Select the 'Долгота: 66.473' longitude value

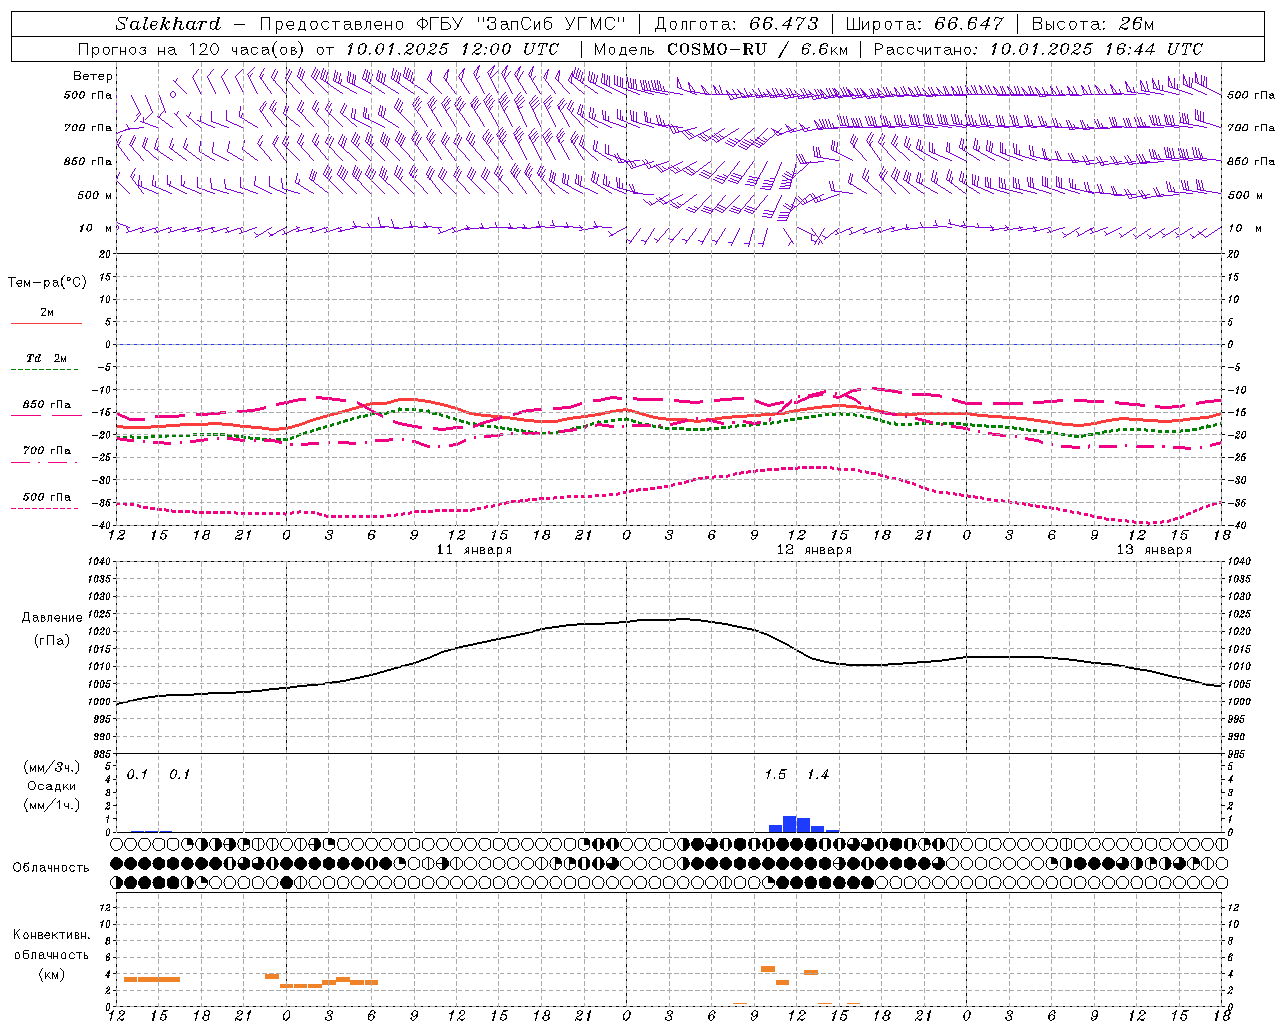click(736, 24)
